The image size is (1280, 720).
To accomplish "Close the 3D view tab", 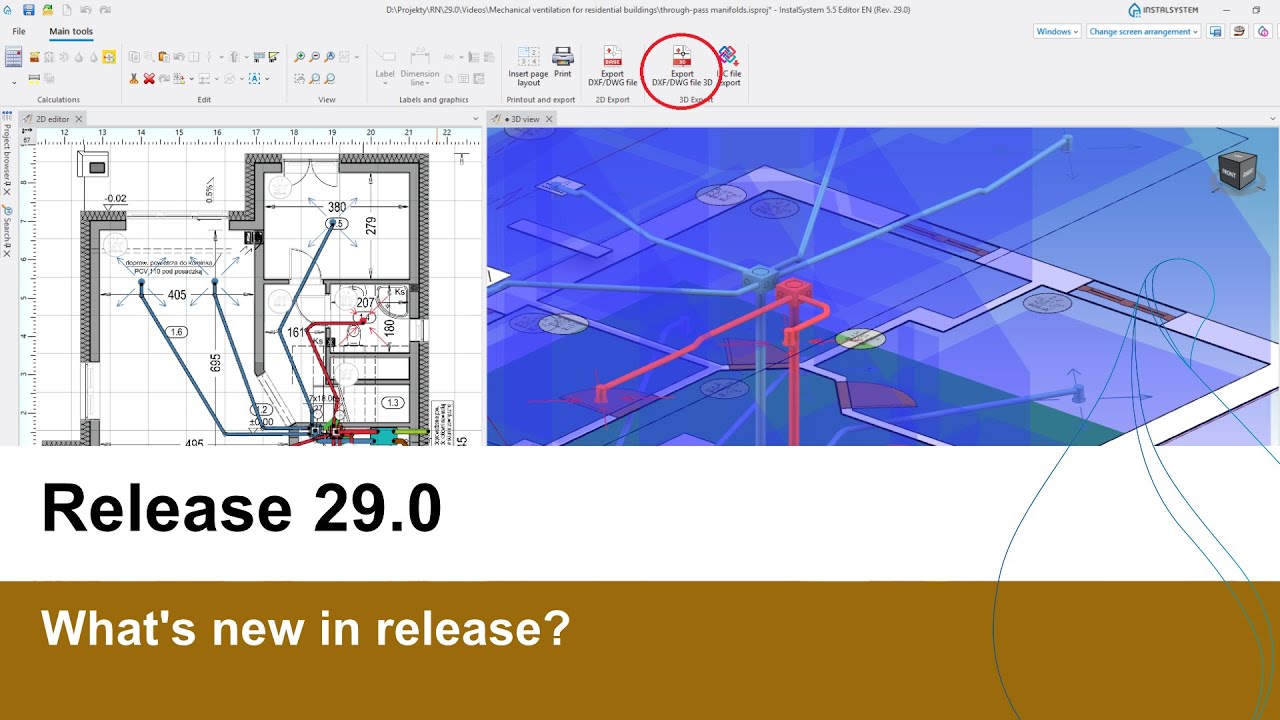I will [x=550, y=119].
